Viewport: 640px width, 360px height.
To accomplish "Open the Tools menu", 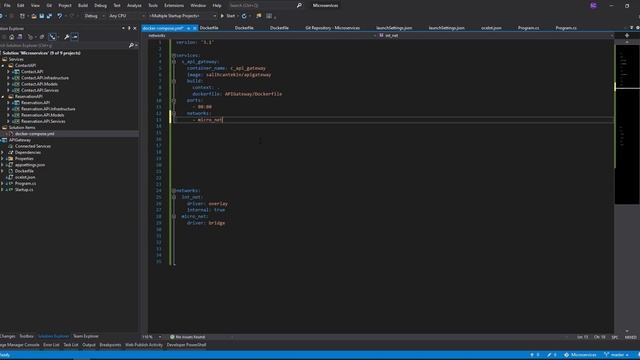I will click(x=153, y=5).
